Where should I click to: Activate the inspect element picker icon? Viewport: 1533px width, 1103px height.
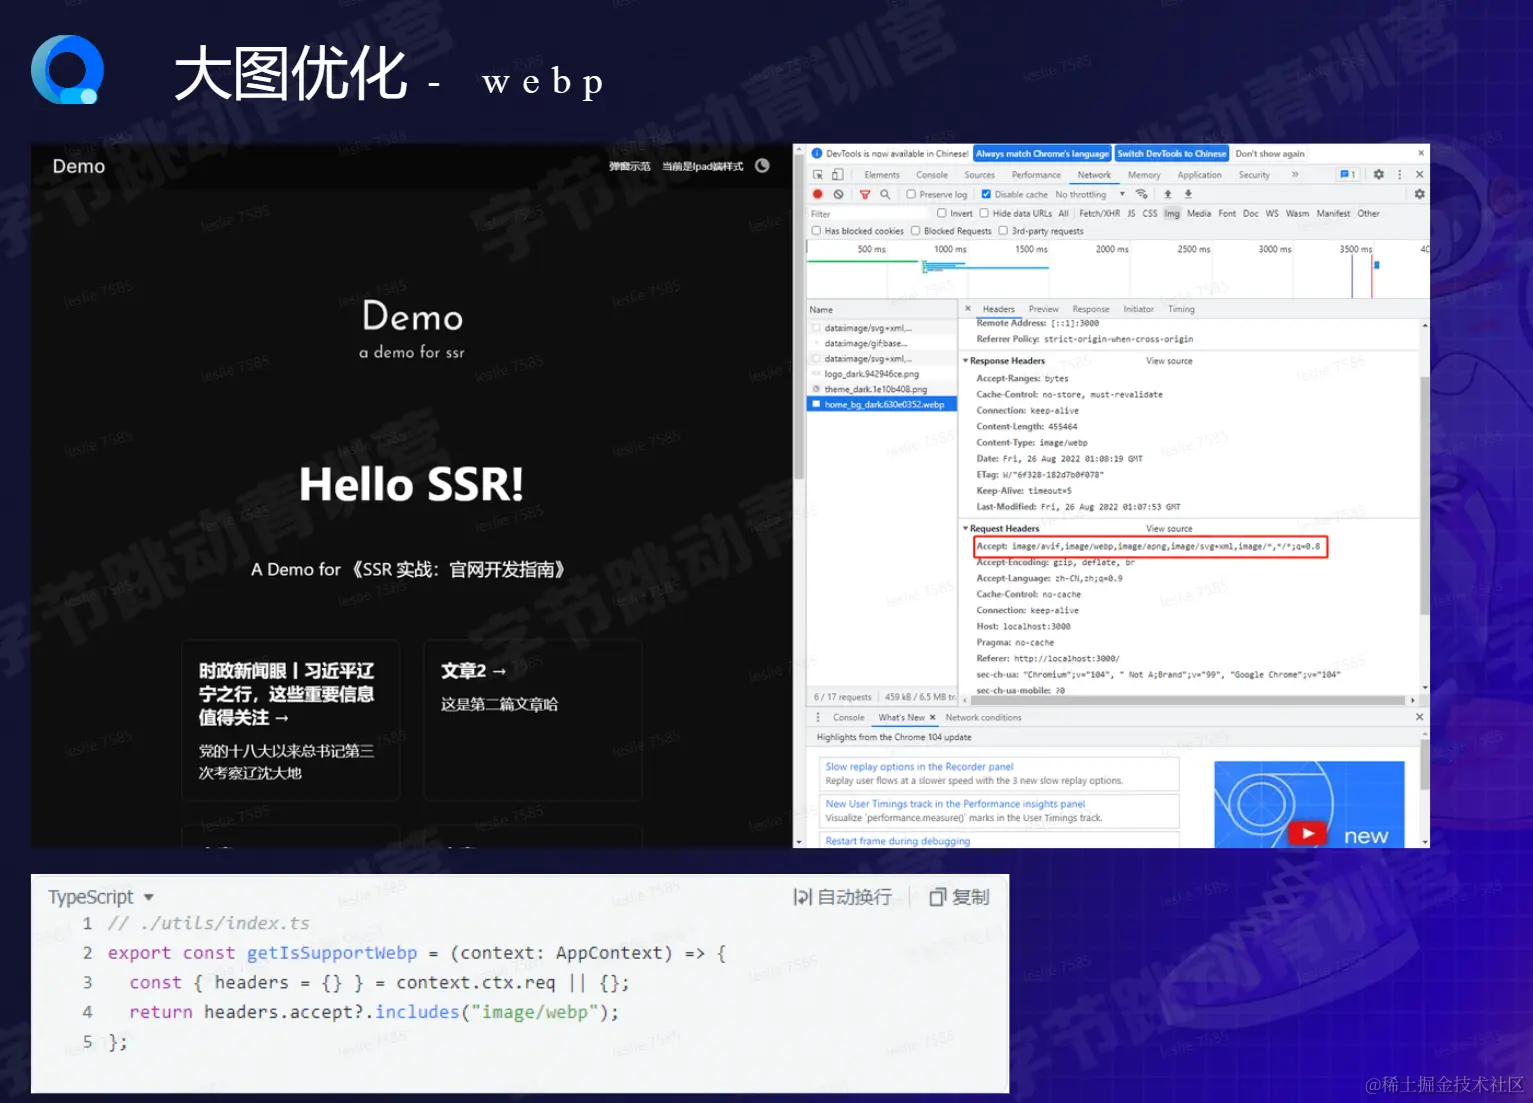(x=818, y=175)
